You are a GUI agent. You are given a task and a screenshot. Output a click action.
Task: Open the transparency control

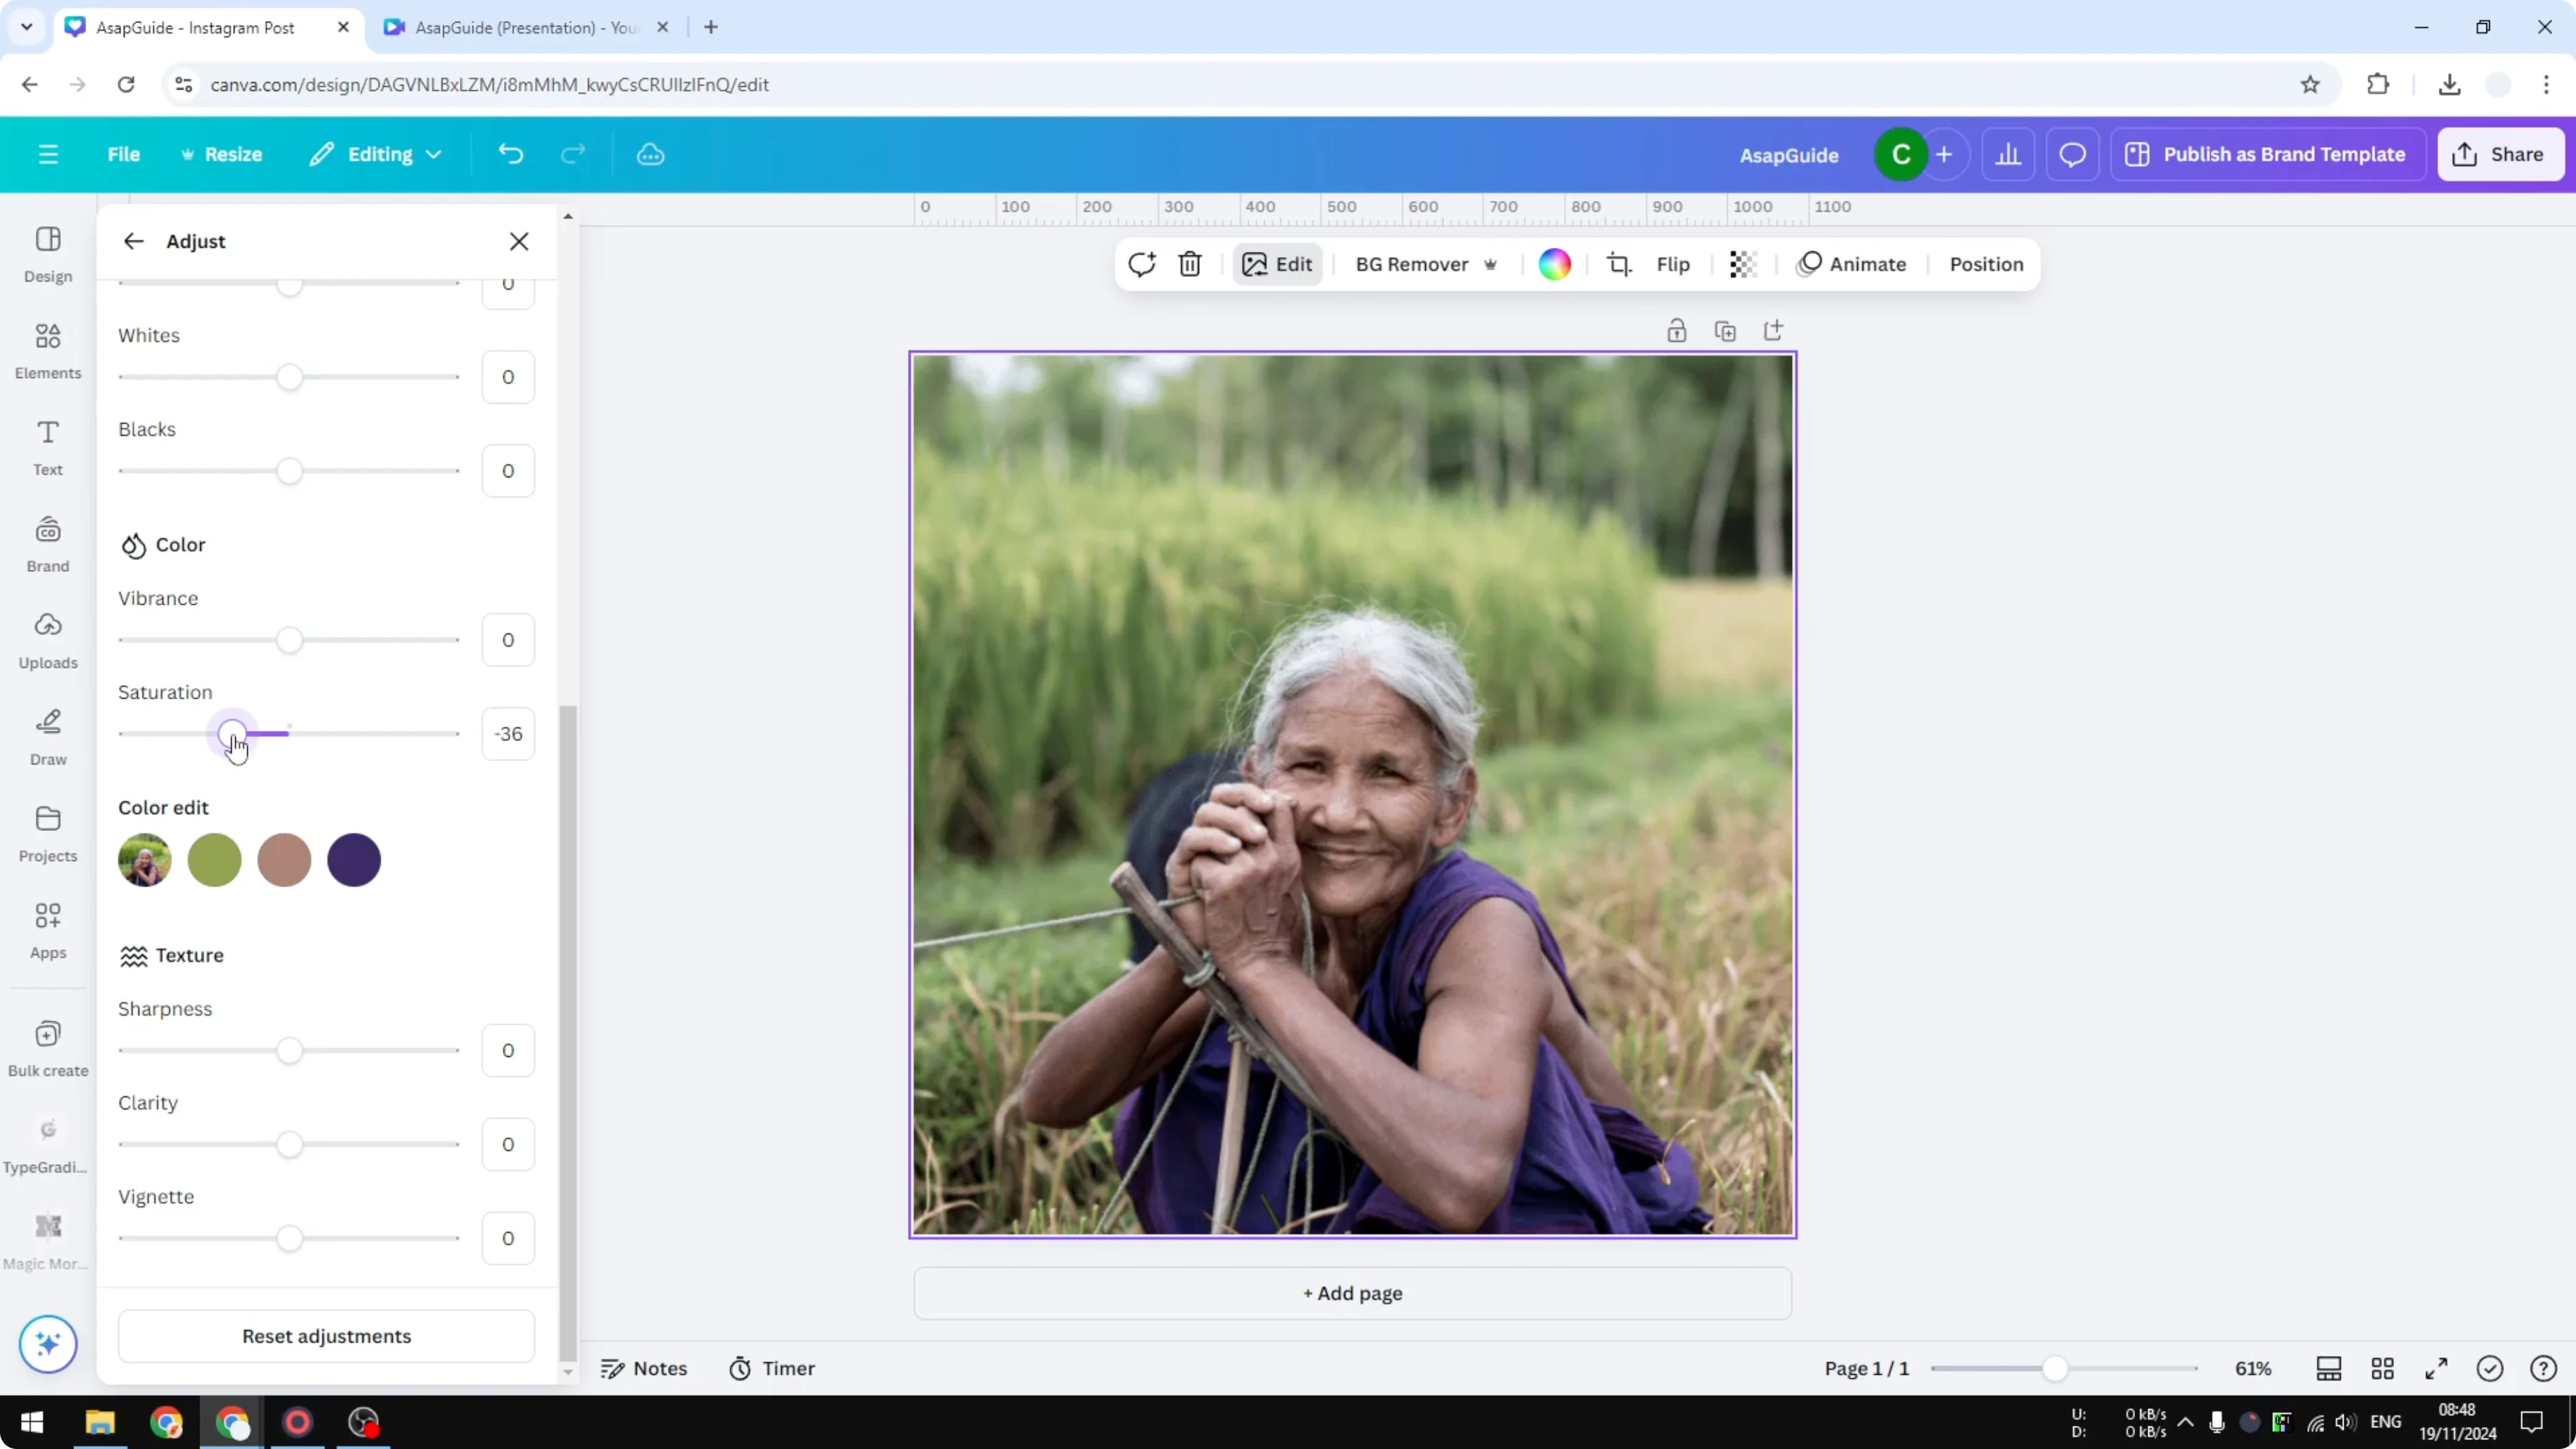[1744, 264]
